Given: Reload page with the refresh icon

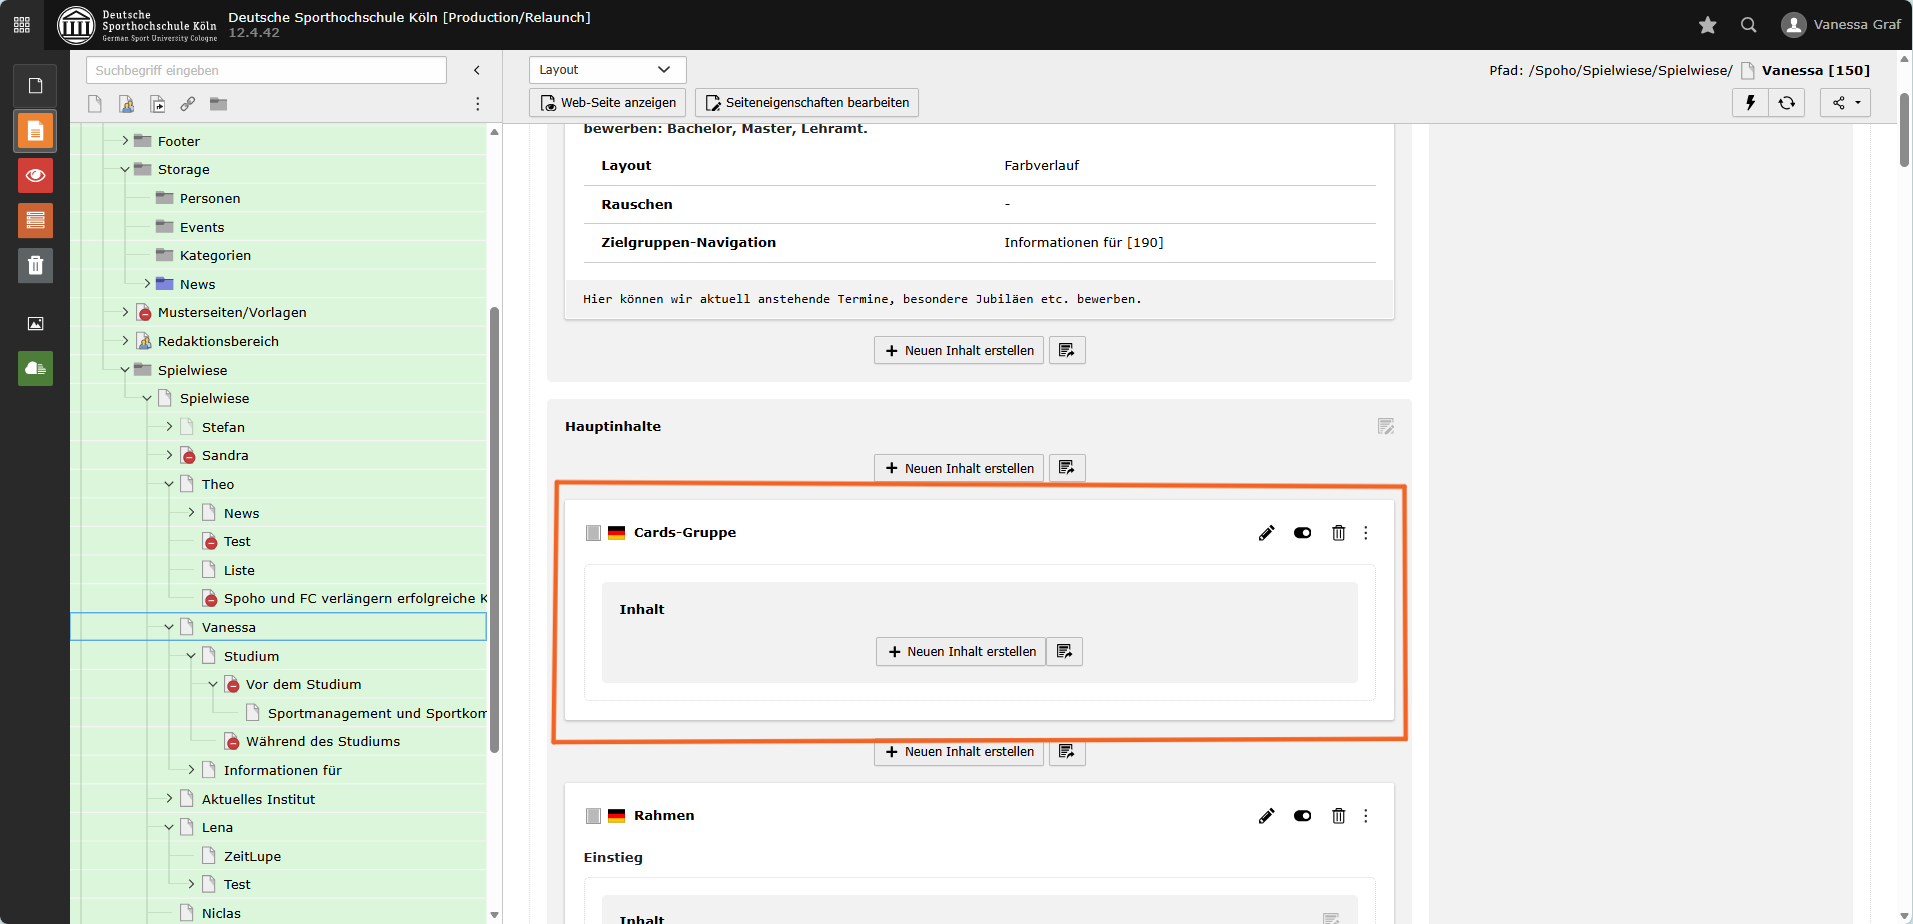Looking at the screenshot, I should 1786,103.
